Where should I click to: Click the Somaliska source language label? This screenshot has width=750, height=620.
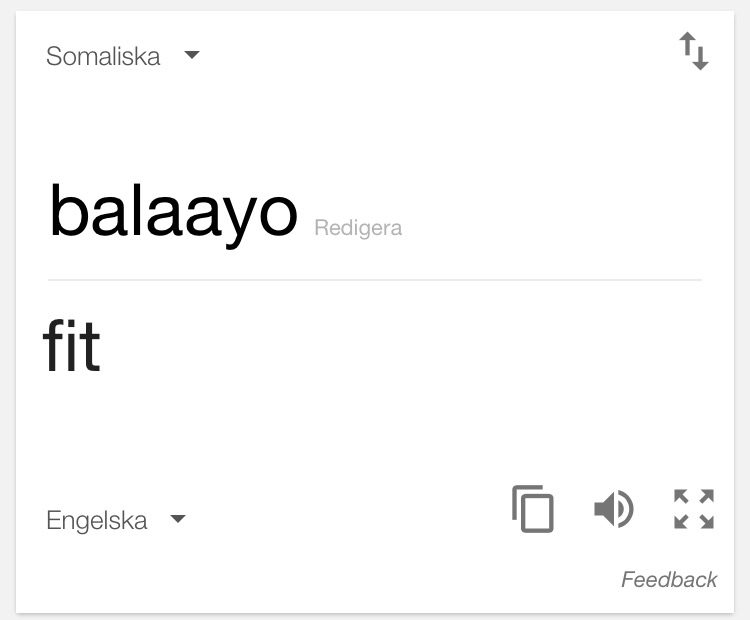(x=103, y=56)
